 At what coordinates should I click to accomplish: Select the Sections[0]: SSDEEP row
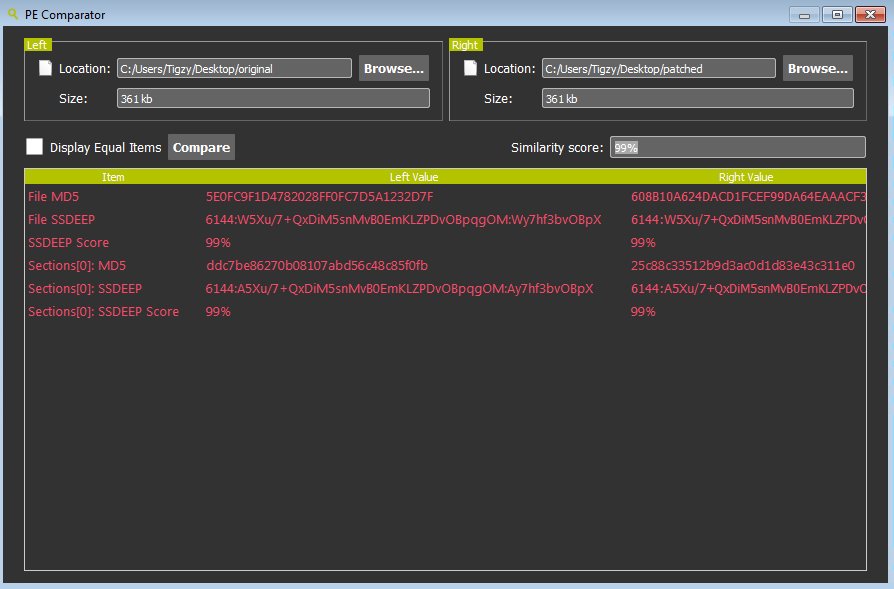pos(445,289)
